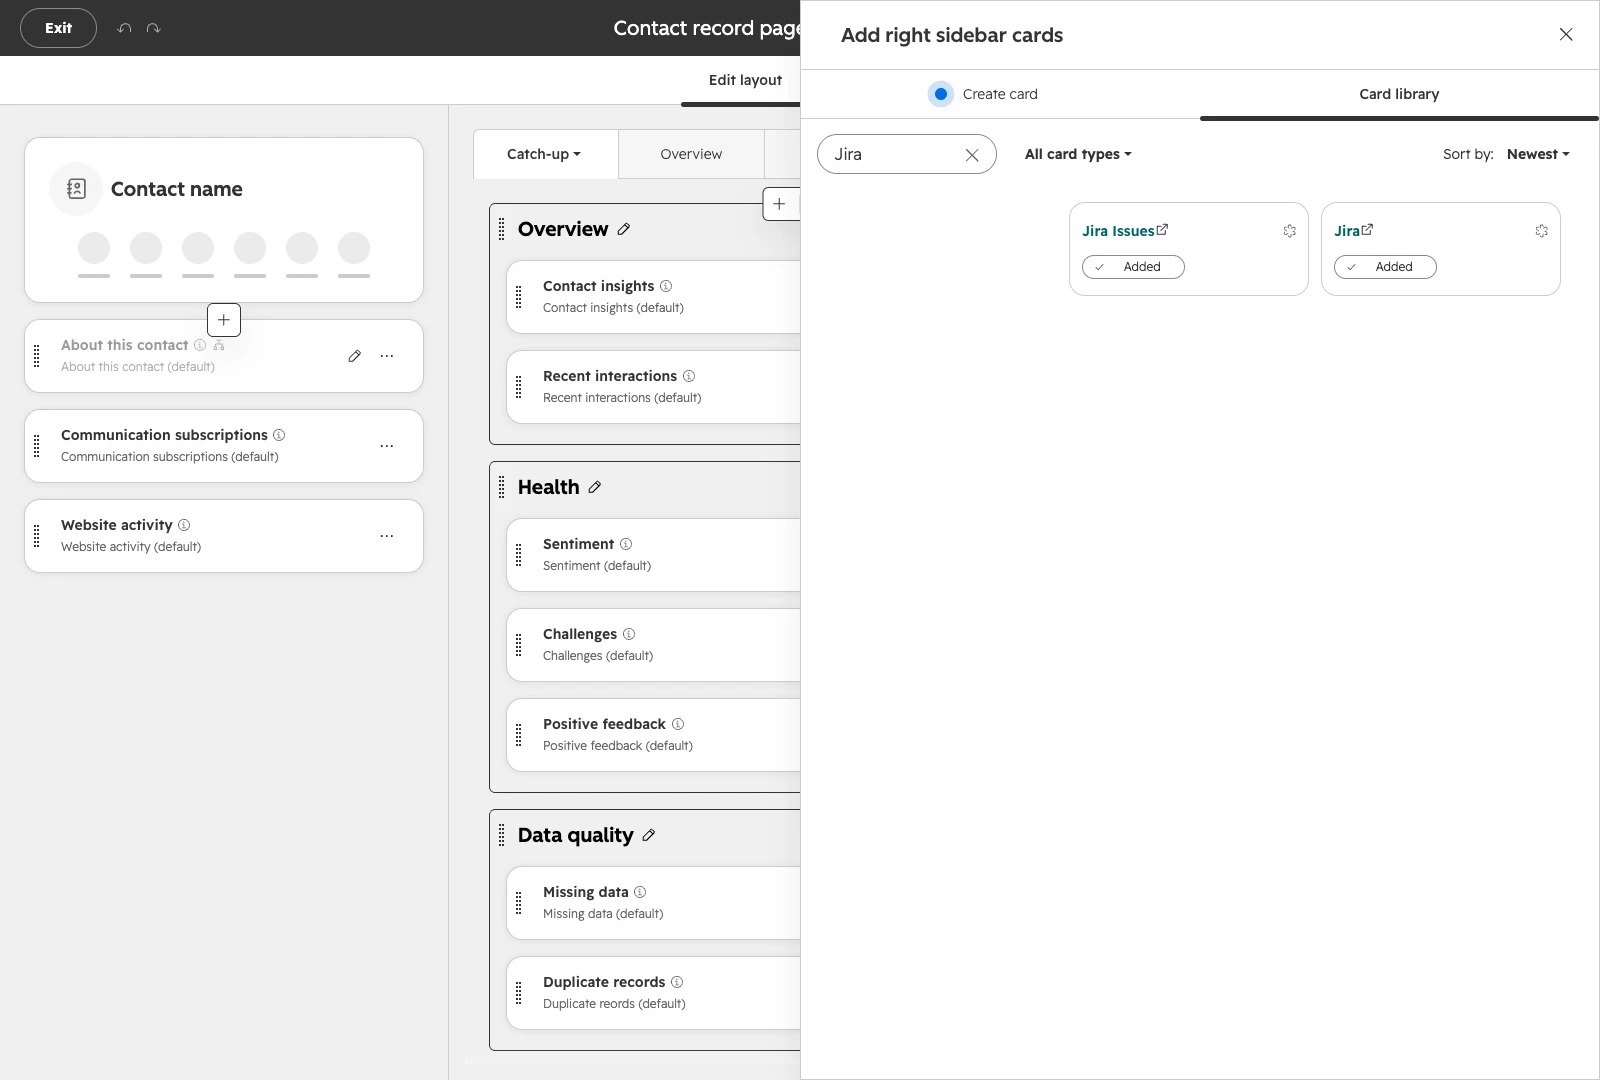Screen dimensions: 1600x1080
Task: Click info icon next to Sentiment
Action: tap(626, 544)
